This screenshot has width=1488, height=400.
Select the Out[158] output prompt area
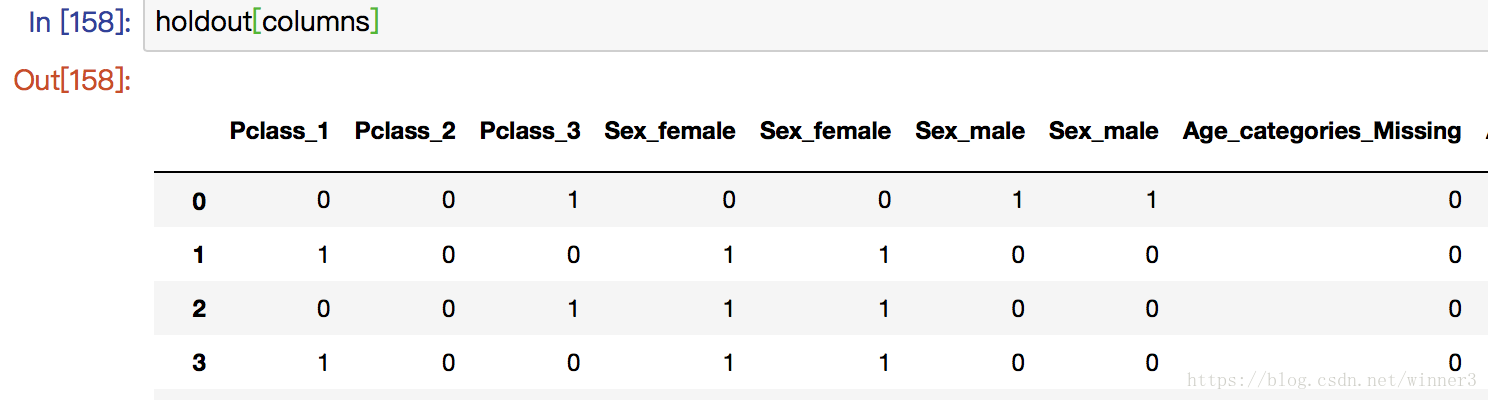72,80
